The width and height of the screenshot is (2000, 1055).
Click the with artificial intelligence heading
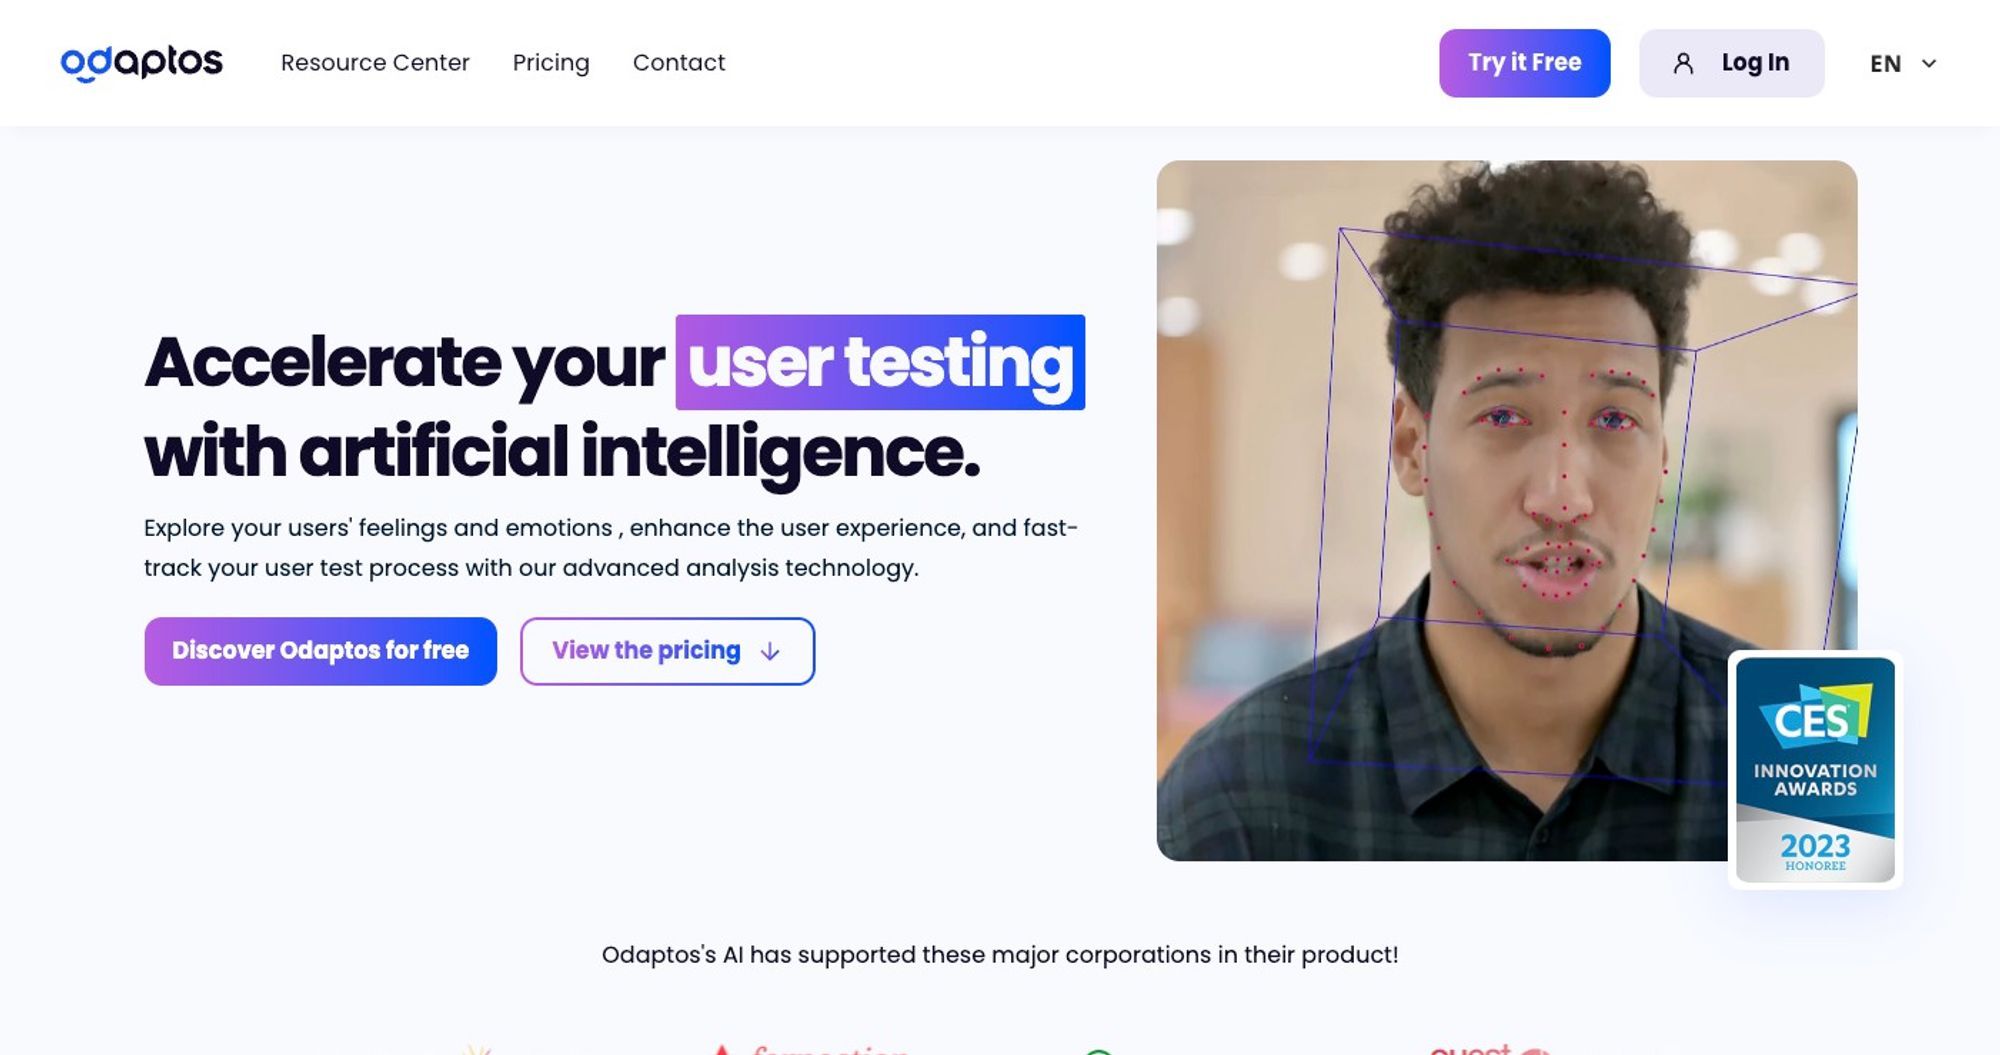[x=562, y=453]
